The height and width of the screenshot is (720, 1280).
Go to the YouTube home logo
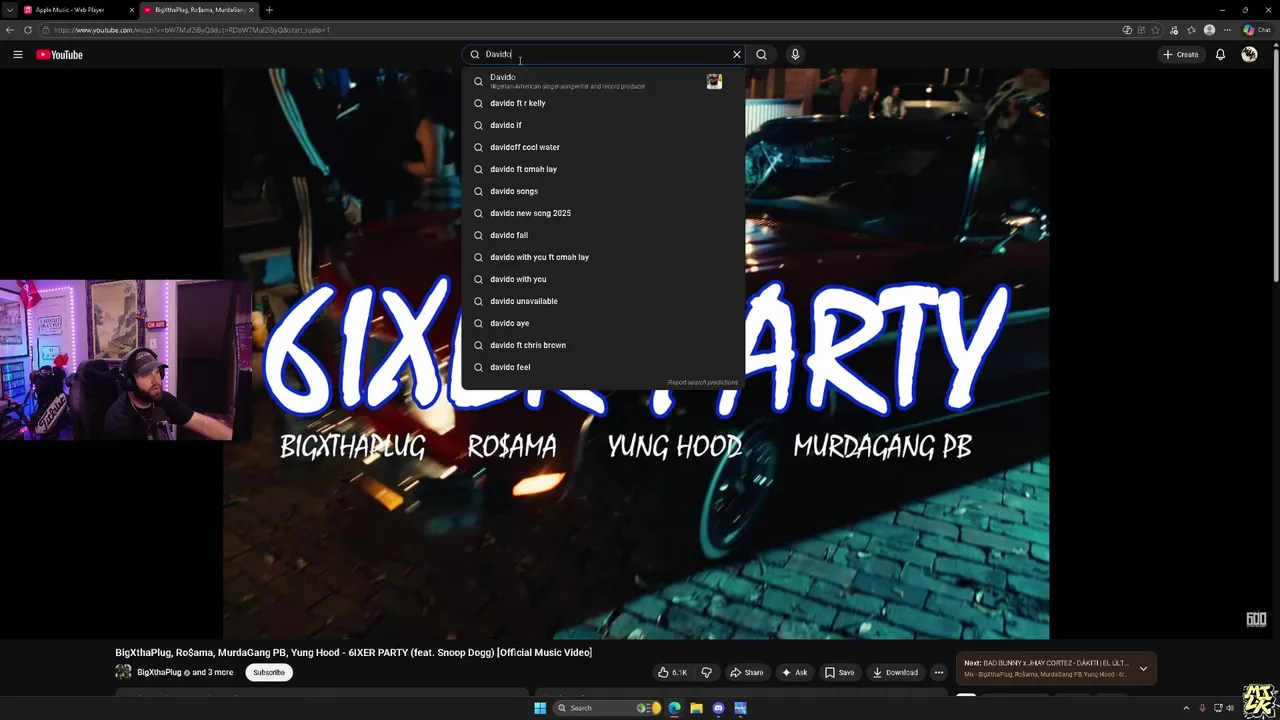tap(60, 55)
